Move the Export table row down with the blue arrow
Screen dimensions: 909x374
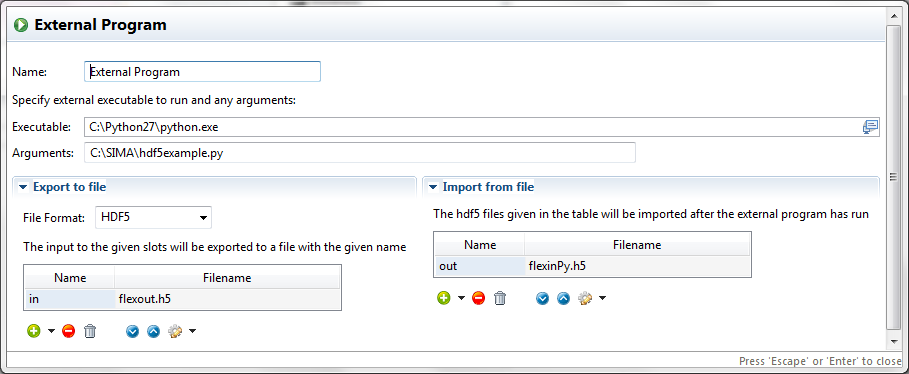click(132, 331)
